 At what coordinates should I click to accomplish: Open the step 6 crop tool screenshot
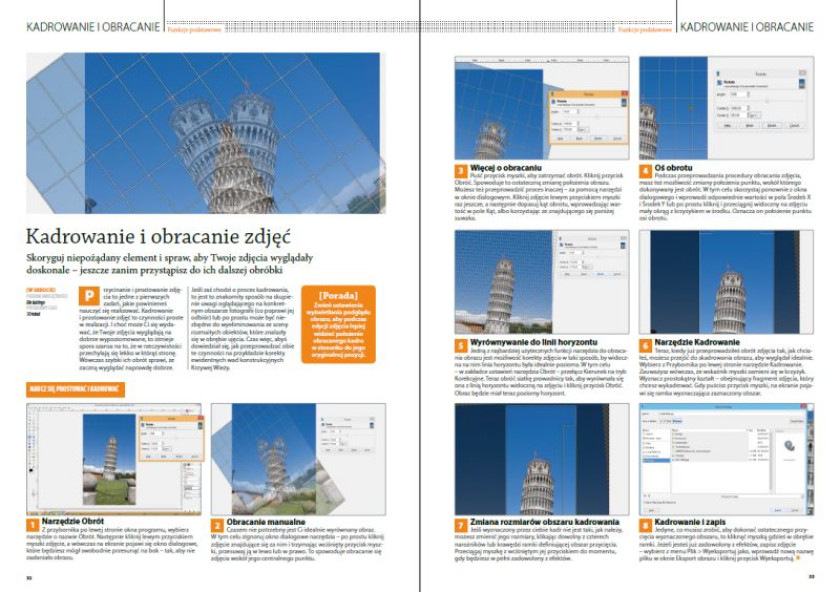(x=726, y=282)
